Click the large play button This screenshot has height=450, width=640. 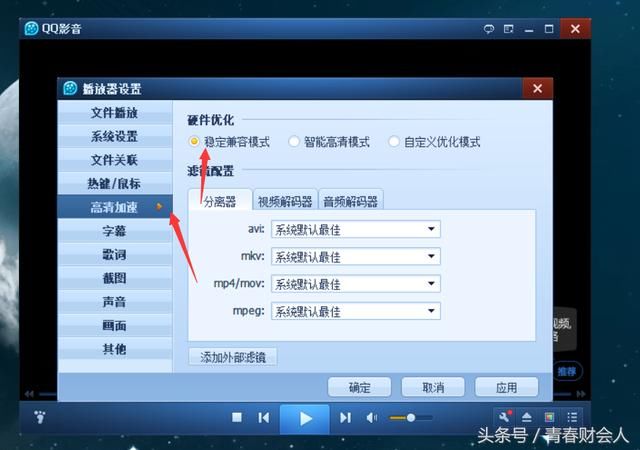point(304,419)
